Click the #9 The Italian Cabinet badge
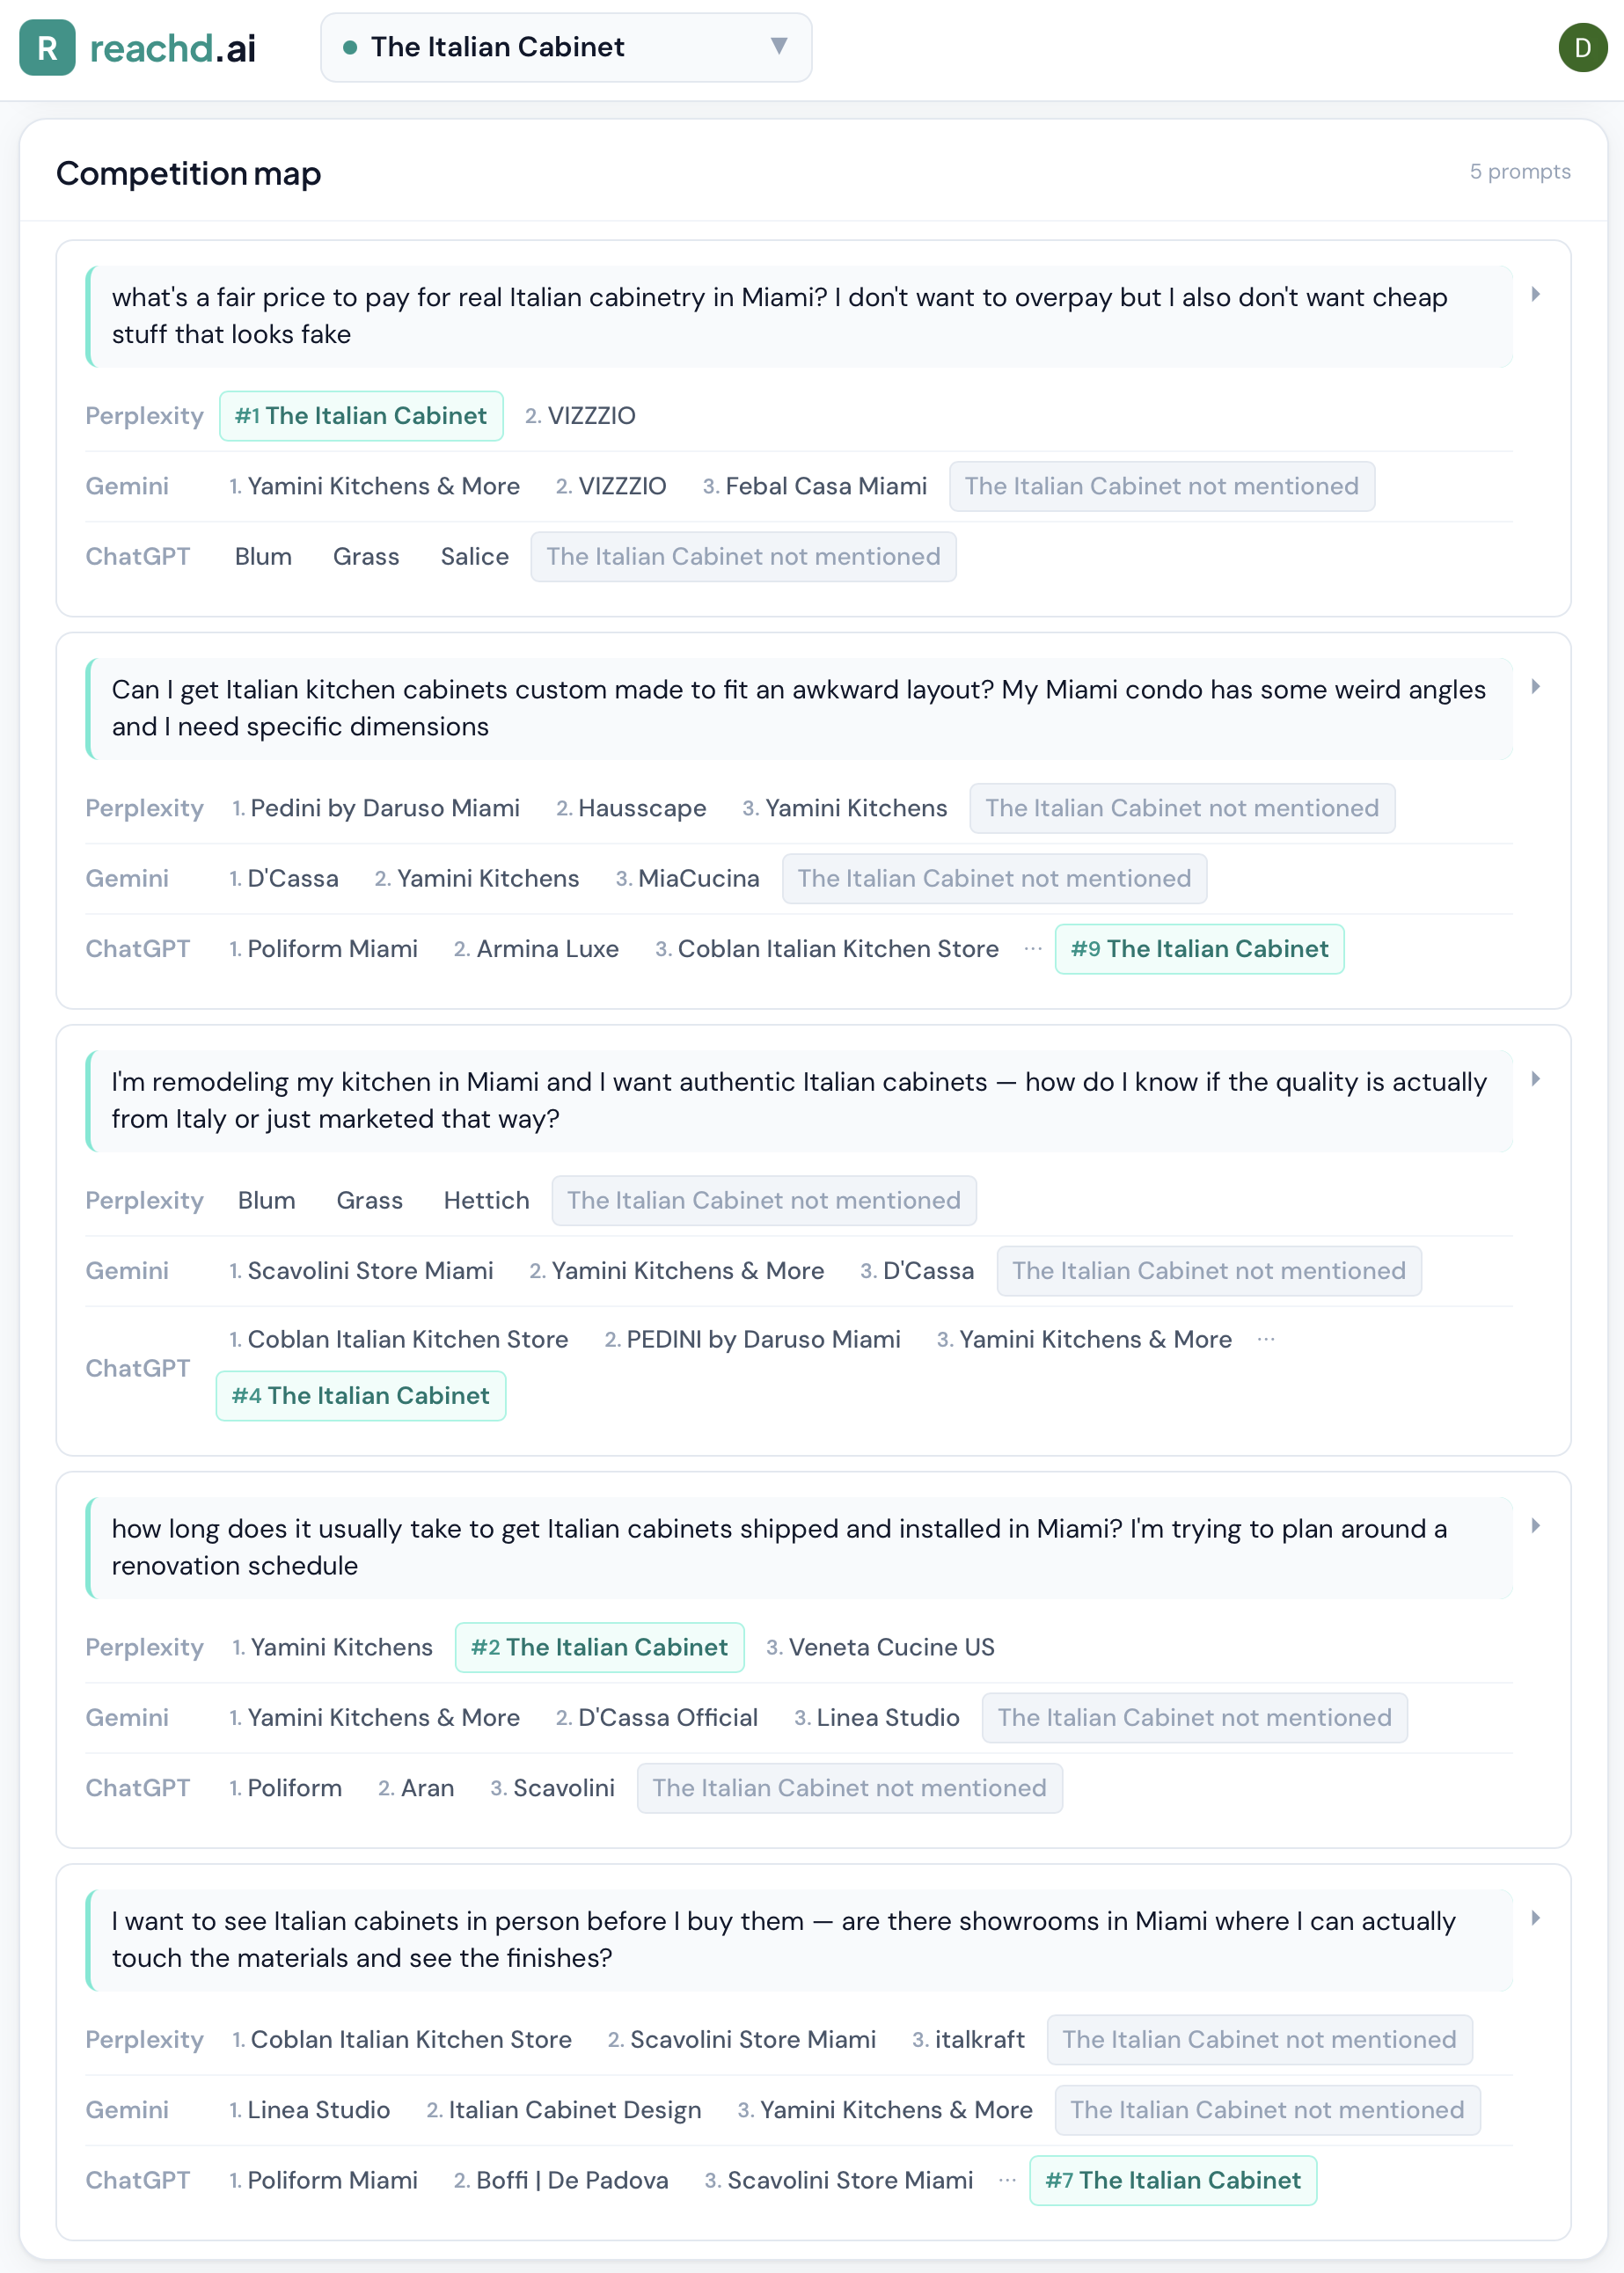1624x2273 pixels. click(1199, 949)
